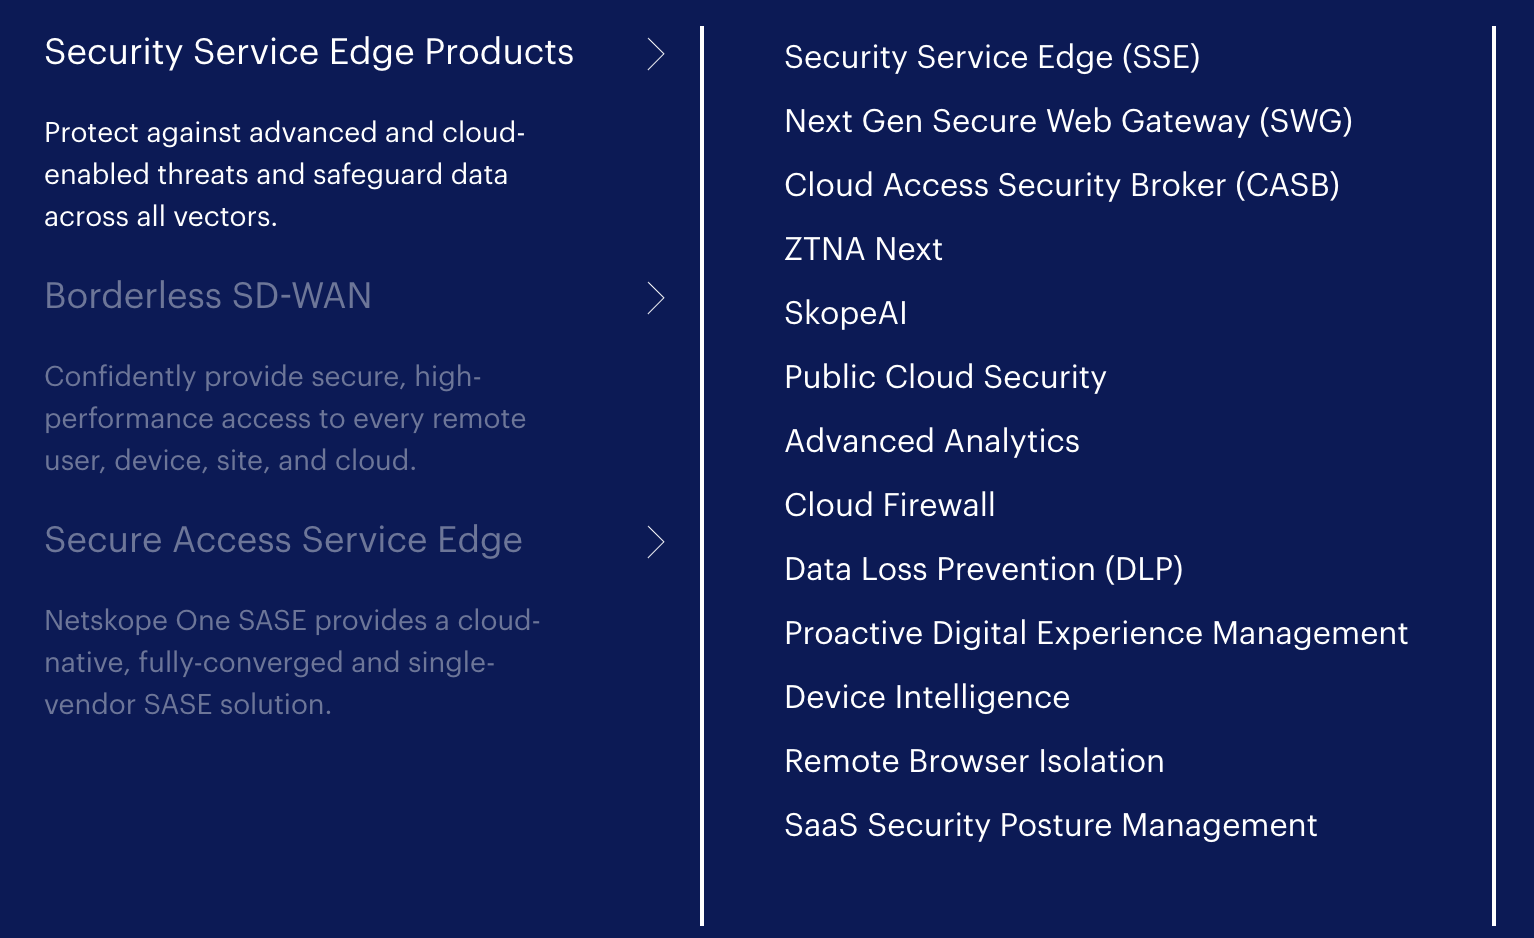Image resolution: width=1534 pixels, height=938 pixels.
Task: Select Advanced Analytics
Action: pos(932,441)
